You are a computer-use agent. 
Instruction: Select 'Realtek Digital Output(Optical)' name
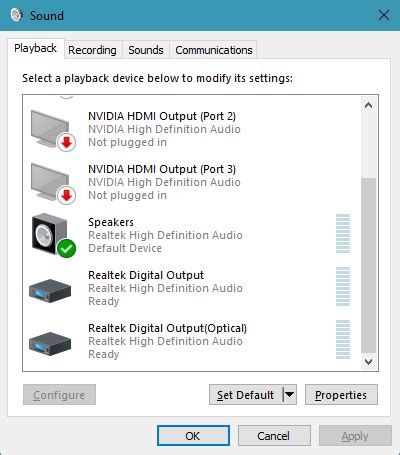(x=167, y=328)
